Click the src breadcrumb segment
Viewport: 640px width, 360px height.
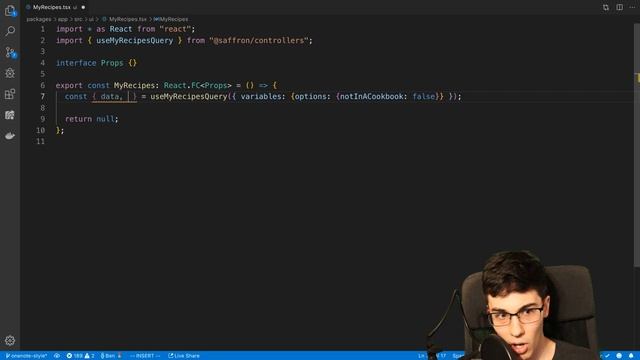point(78,19)
